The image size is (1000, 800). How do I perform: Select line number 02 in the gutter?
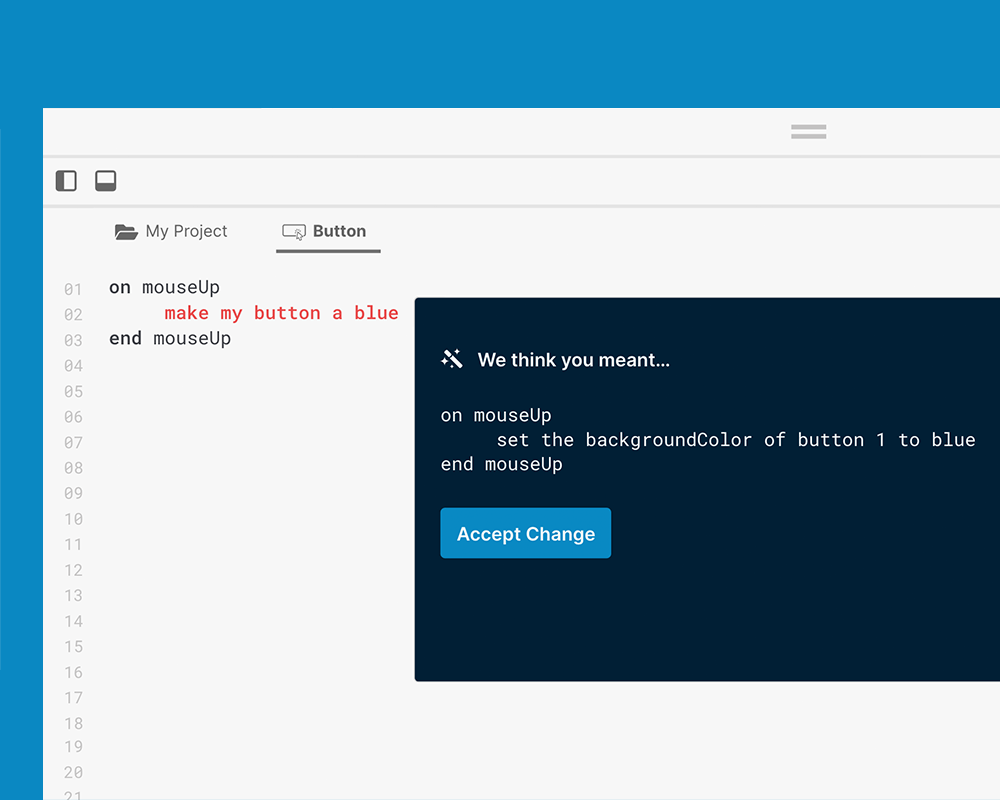click(73, 315)
